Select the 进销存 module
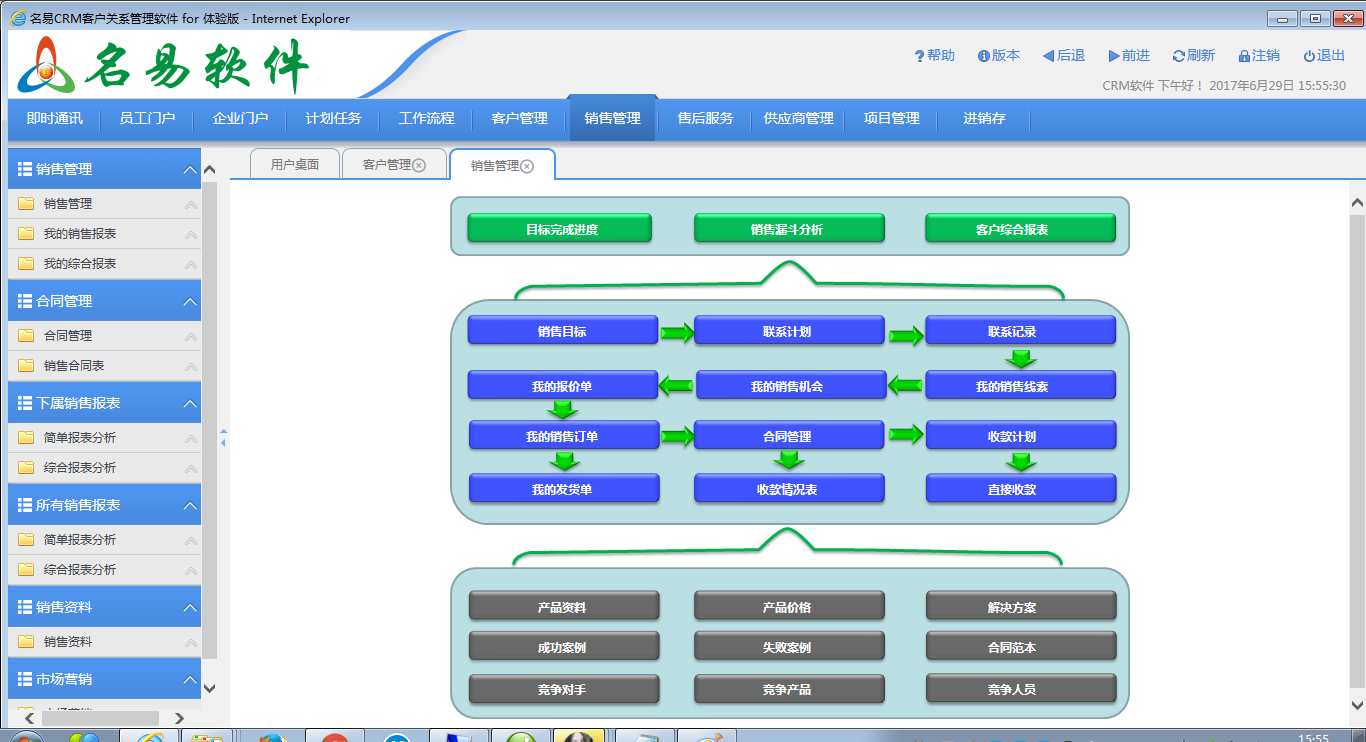This screenshot has height=742, width=1366. pos(984,118)
